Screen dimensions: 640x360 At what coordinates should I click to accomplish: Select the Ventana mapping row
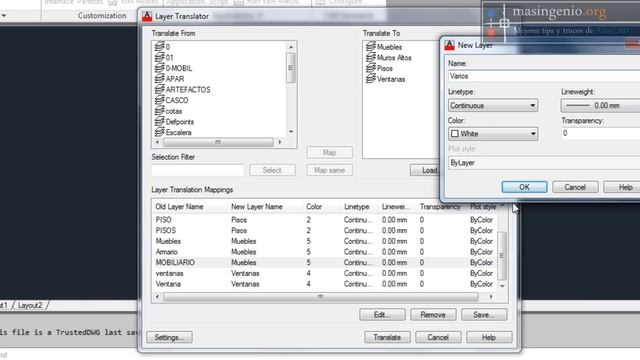click(x=325, y=284)
